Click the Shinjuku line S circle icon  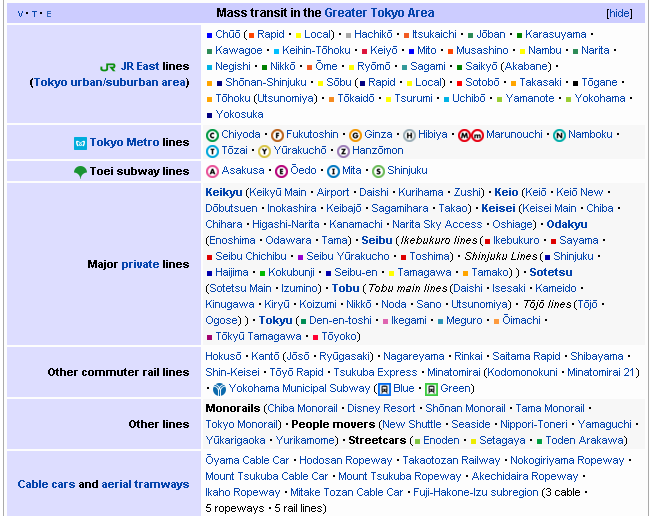378,171
